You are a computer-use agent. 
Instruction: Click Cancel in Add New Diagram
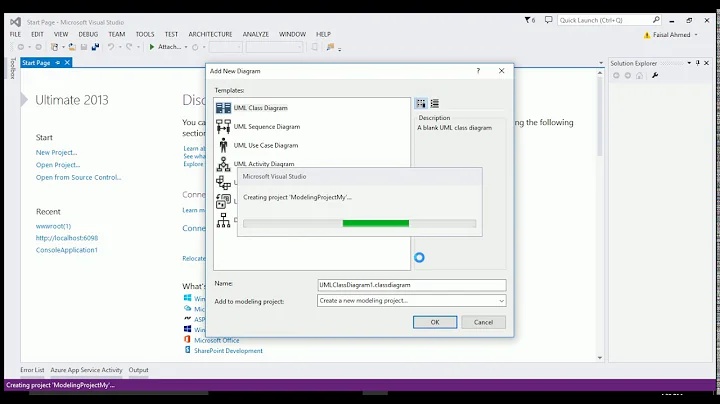484,322
